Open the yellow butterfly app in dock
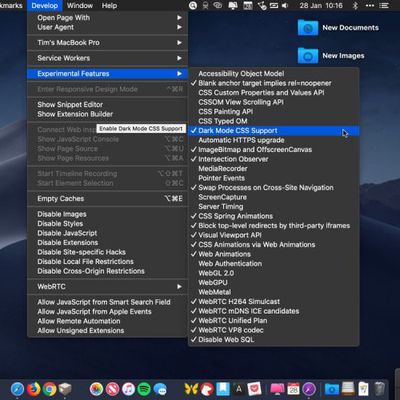Viewport: 400px width, 400px height. [x=191, y=389]
